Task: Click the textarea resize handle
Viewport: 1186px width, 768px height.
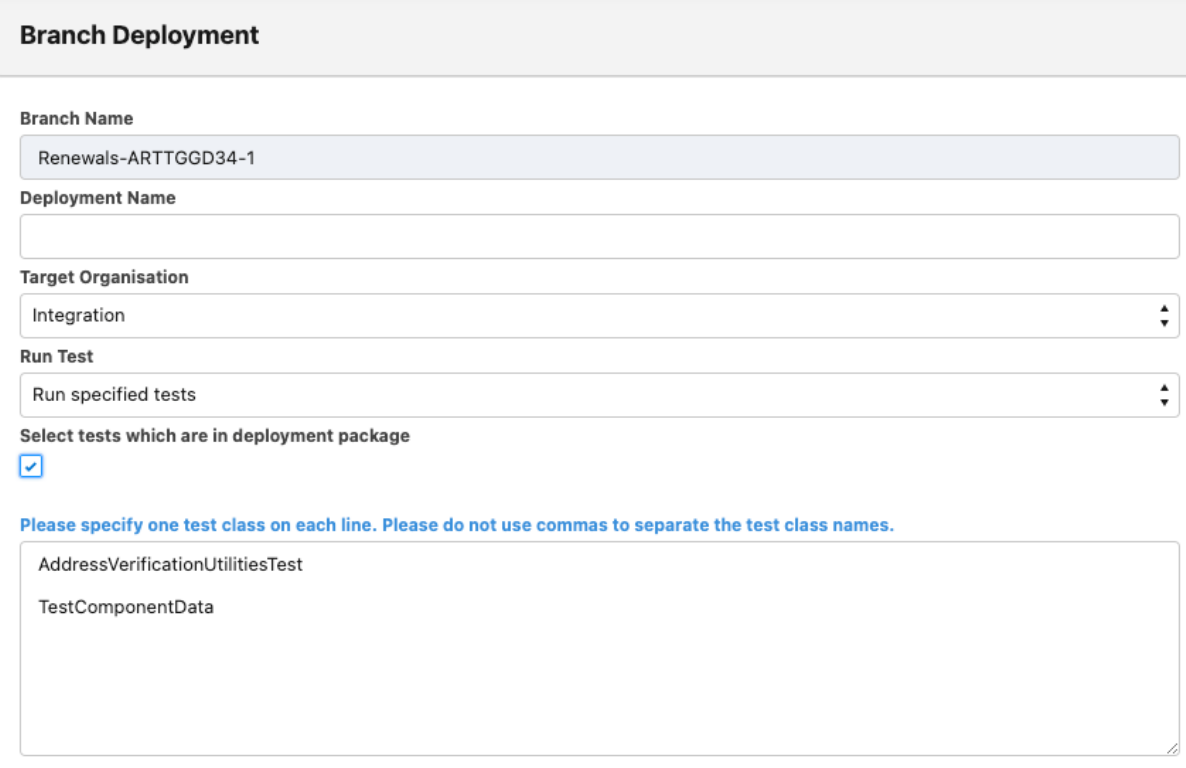Action: (x=1172, y=748)
